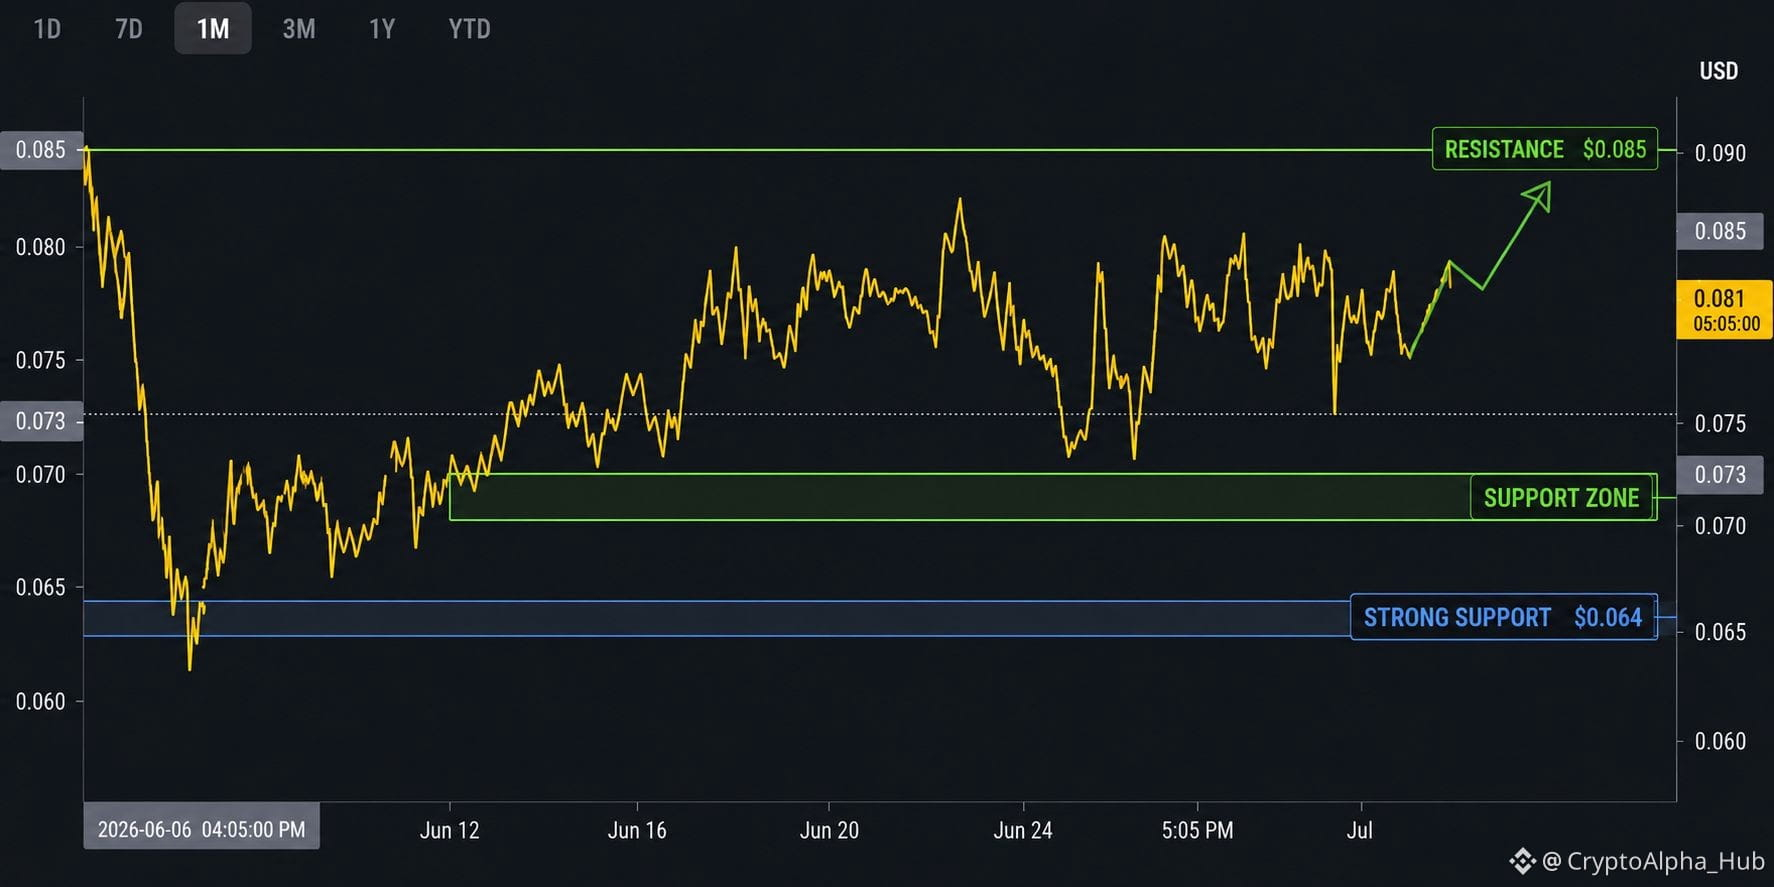Image resolution: width=1774 pixels, height=887 pixels.
Task: Select the highlighted 0.073 tag on right axis
Action: point(1720,474)
